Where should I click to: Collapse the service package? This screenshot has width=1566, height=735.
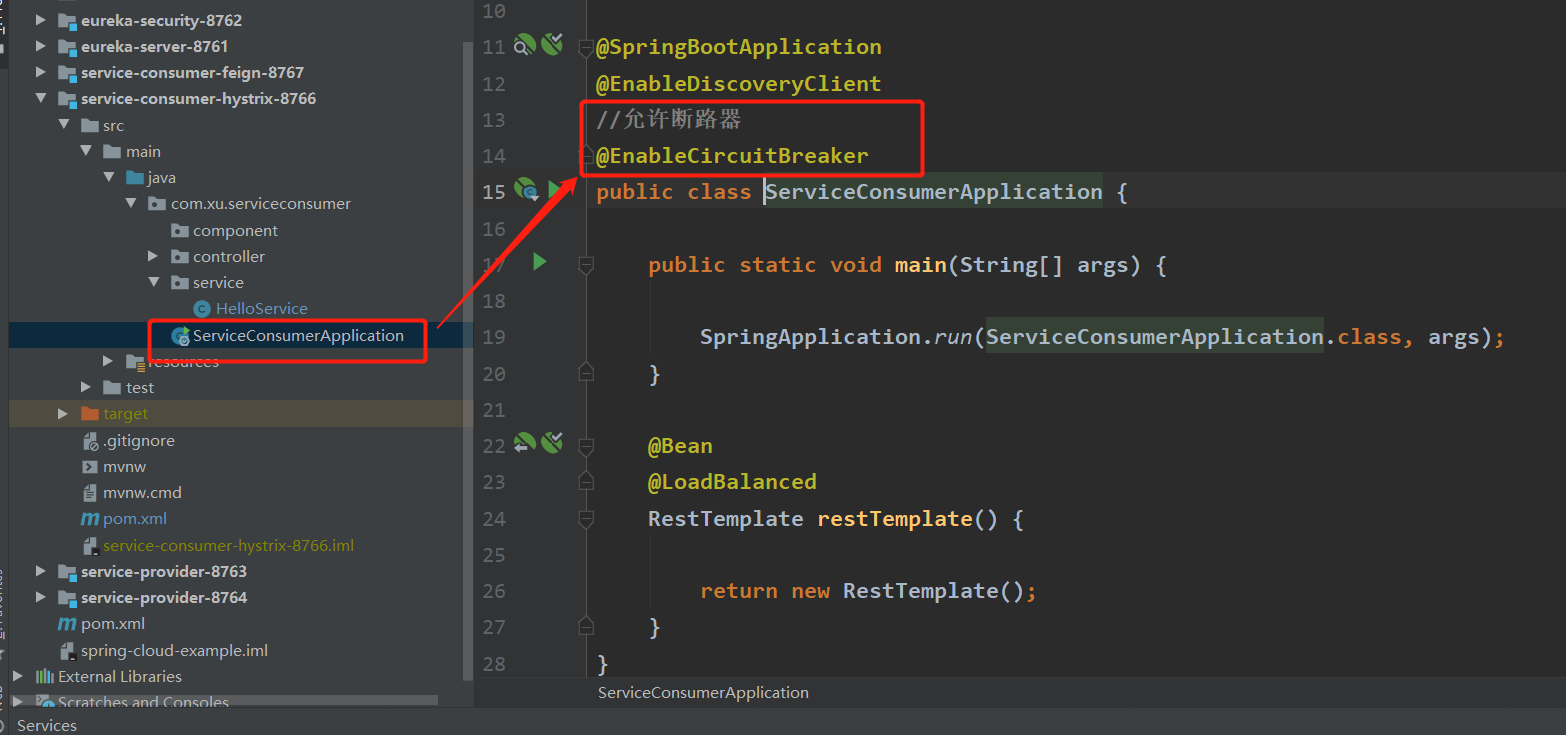click(x=153, y=282)
